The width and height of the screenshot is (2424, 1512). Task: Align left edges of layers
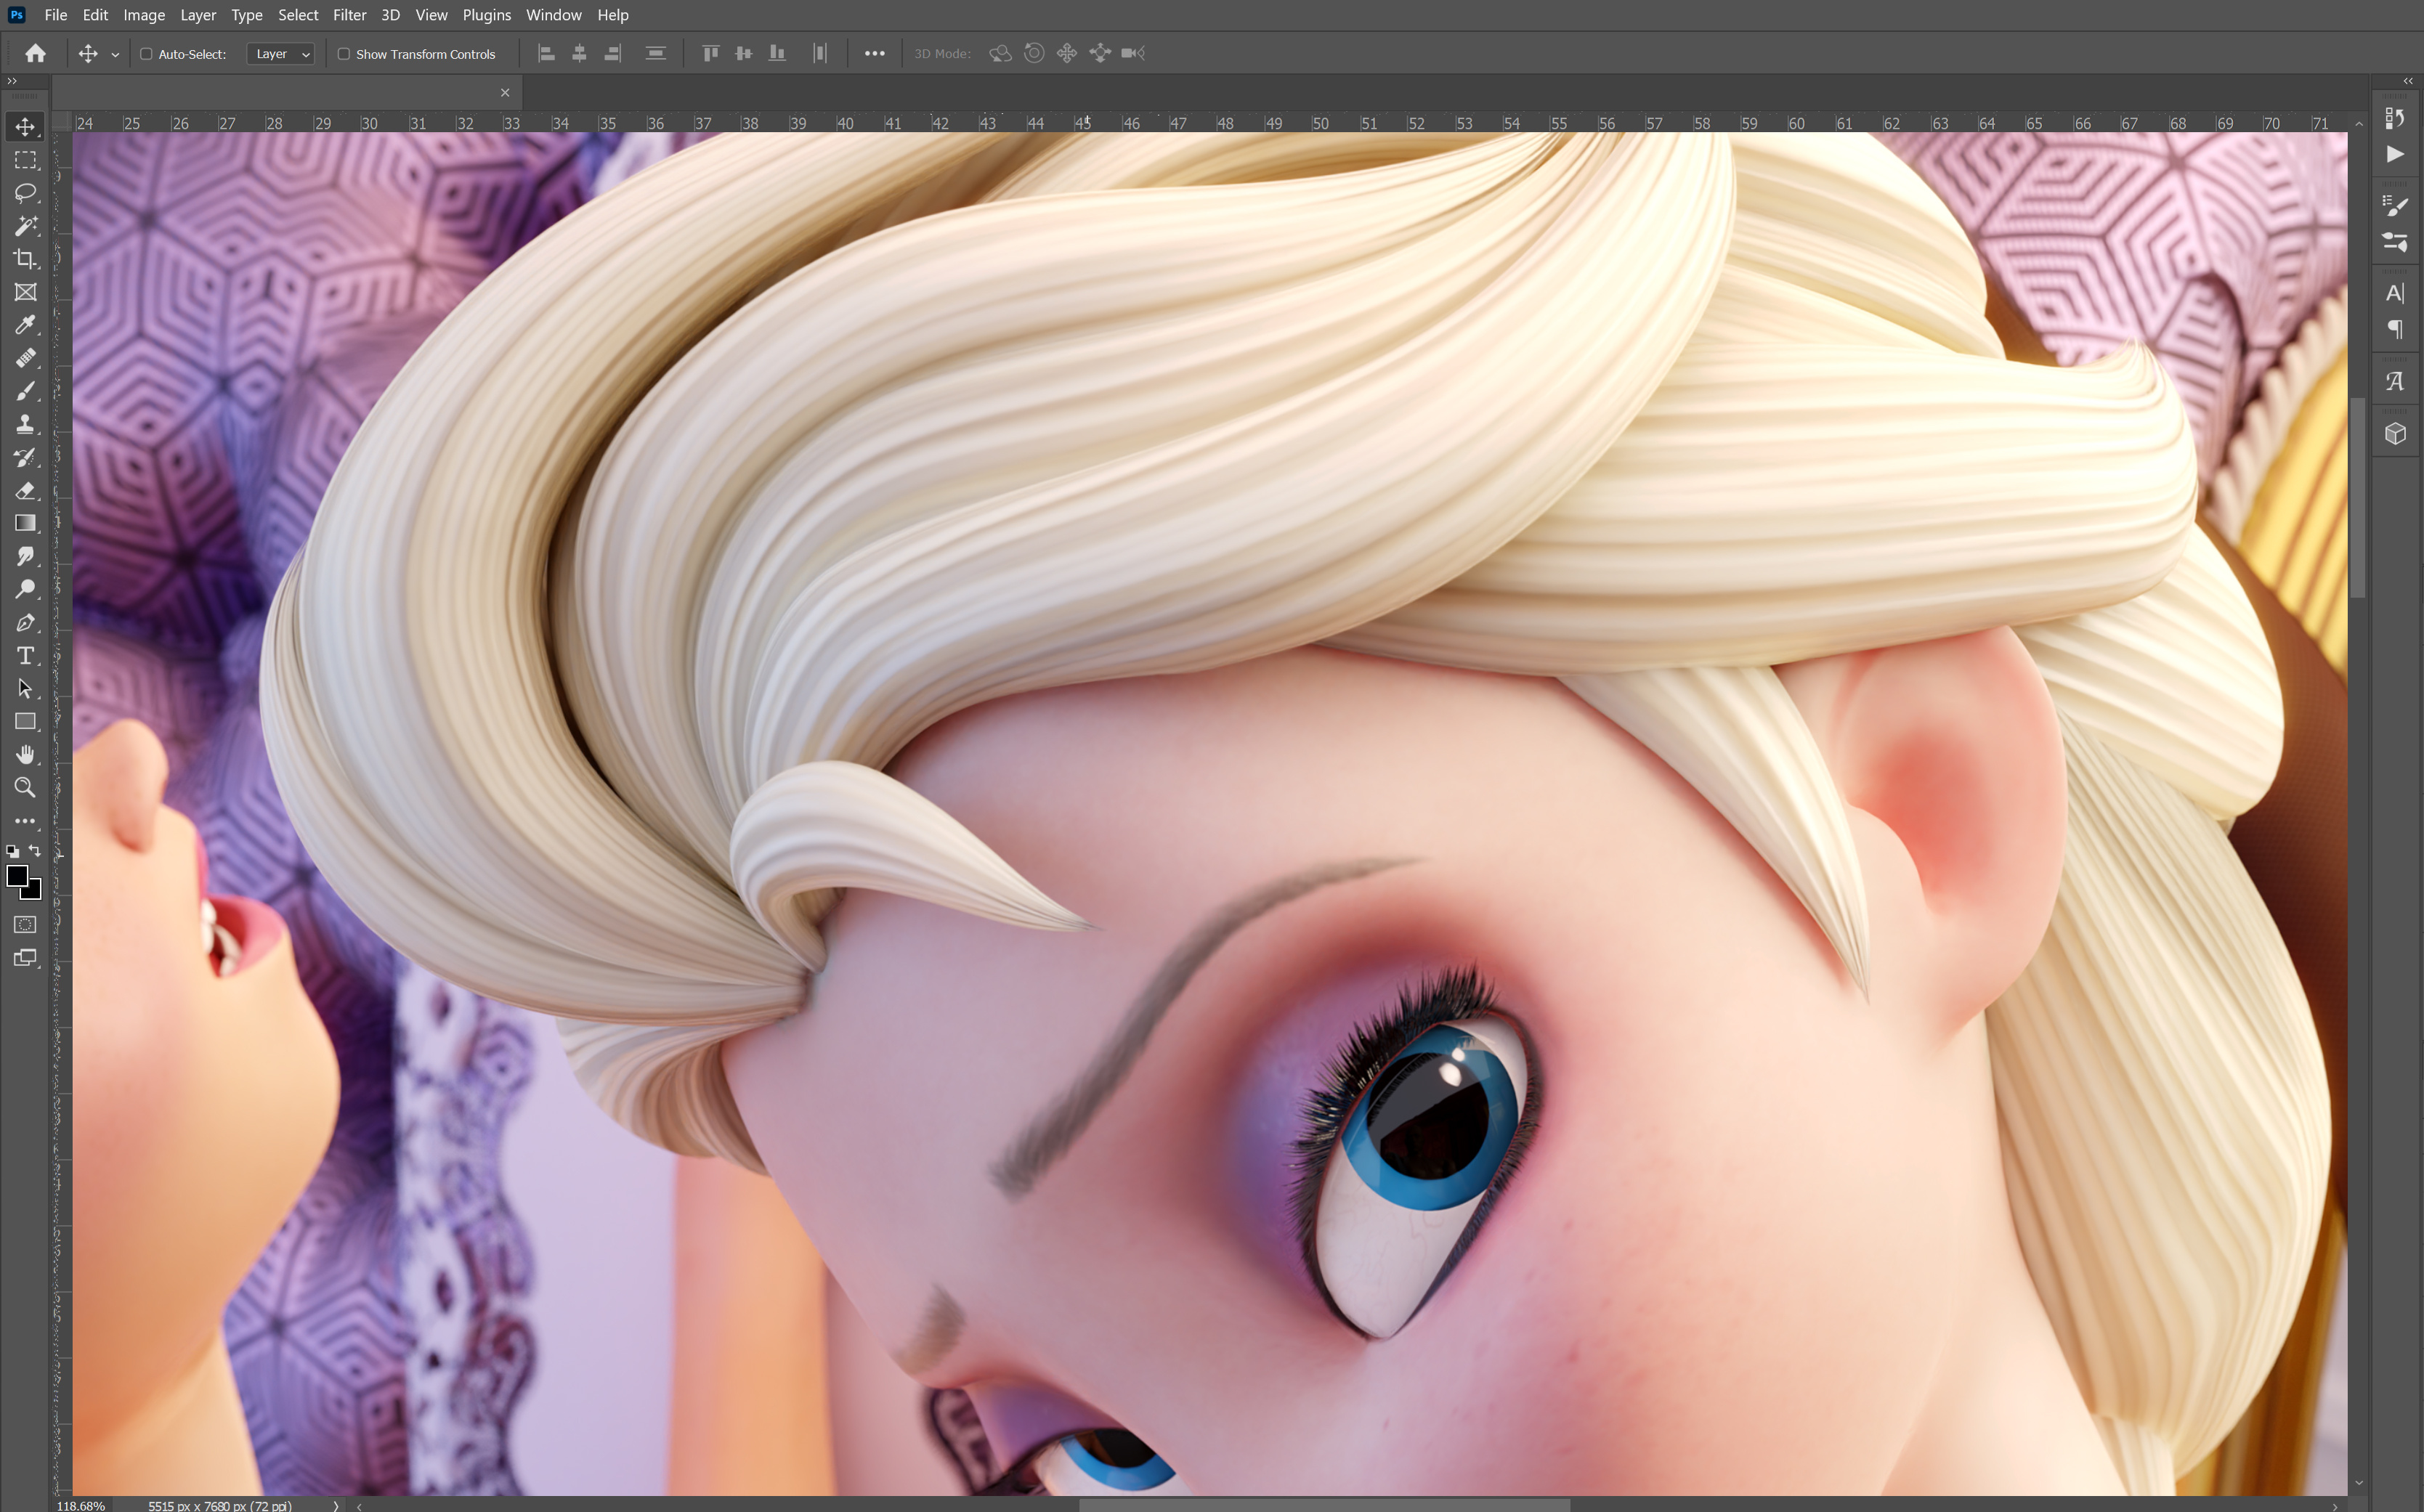[546, 54]
